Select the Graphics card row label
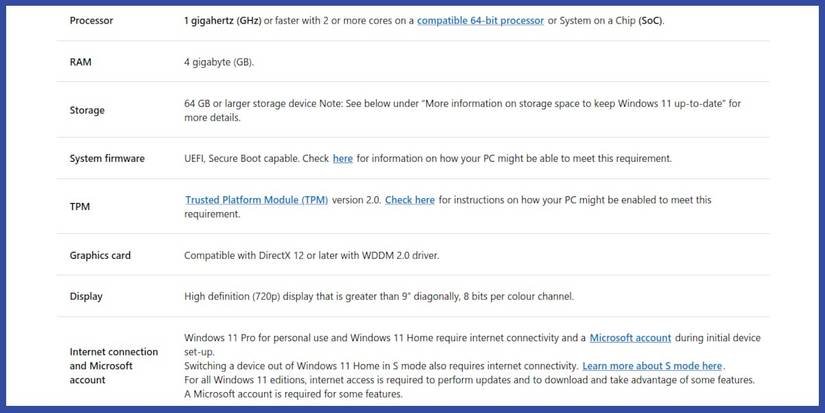Screen dimensions: 825x413 [x=100, y=255]
